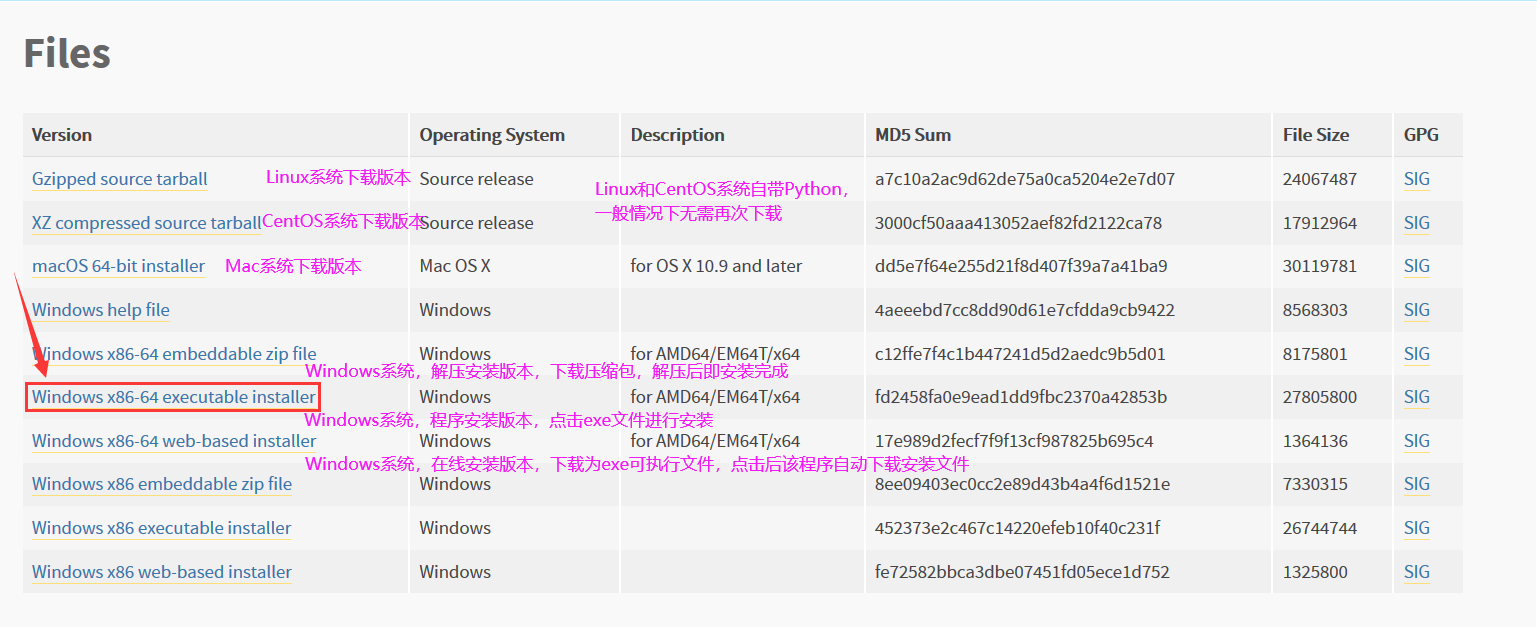Click file size 26744744
The image size is (1537, 627).
pyautogui.click(x=1320, y=528)
